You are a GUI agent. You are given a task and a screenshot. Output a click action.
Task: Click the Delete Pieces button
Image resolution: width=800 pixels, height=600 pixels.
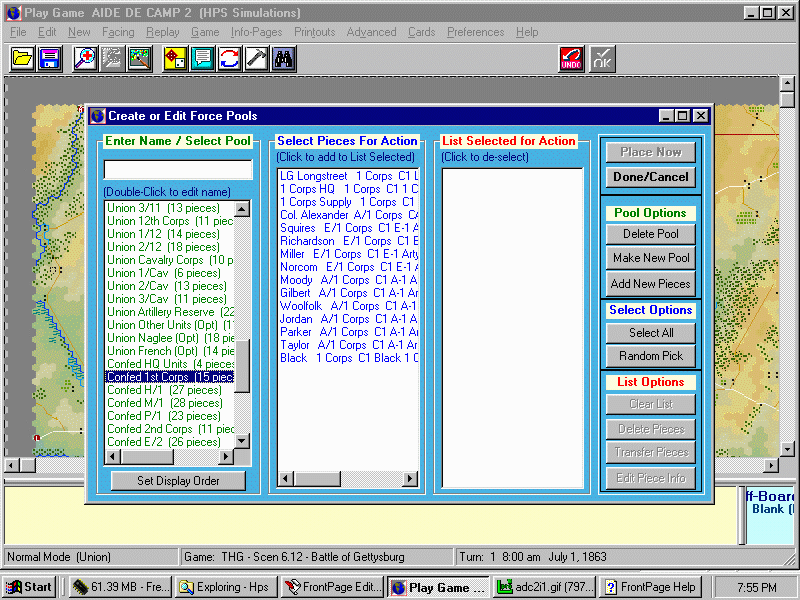[x=651, y=429]
